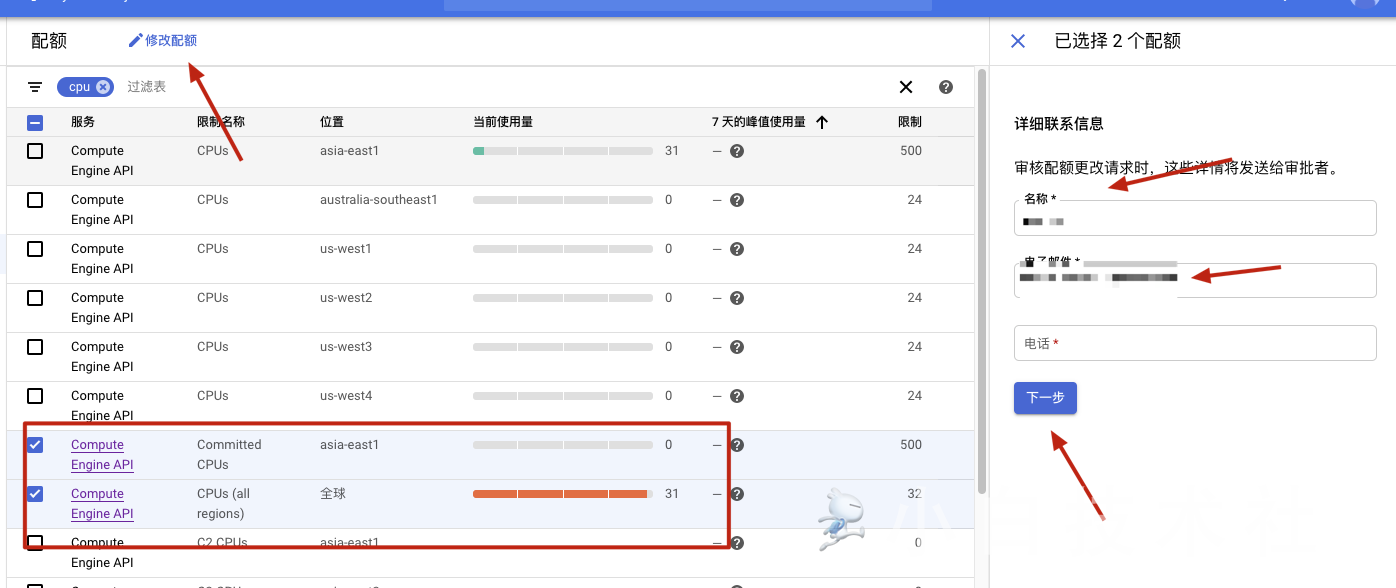Click the orange 全球 usage bar
The height and width of the screenshot is (588, 1396).
click(x=563, y=494)
